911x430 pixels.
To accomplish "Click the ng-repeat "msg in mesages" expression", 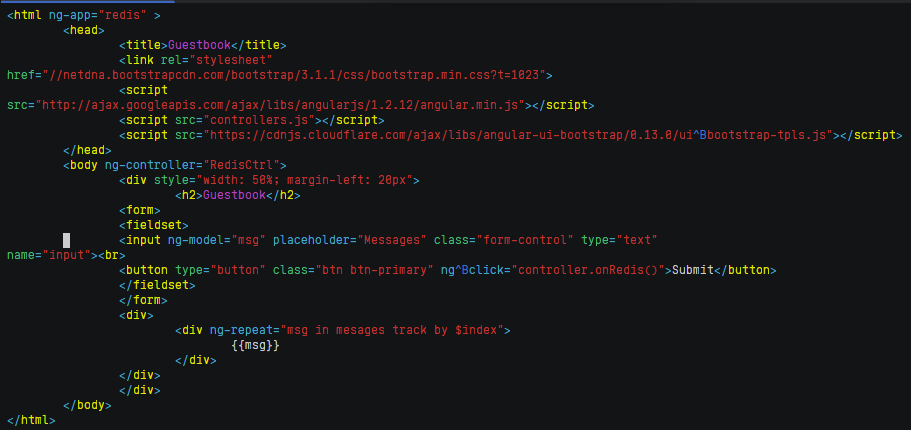I will tap(392, 331).
